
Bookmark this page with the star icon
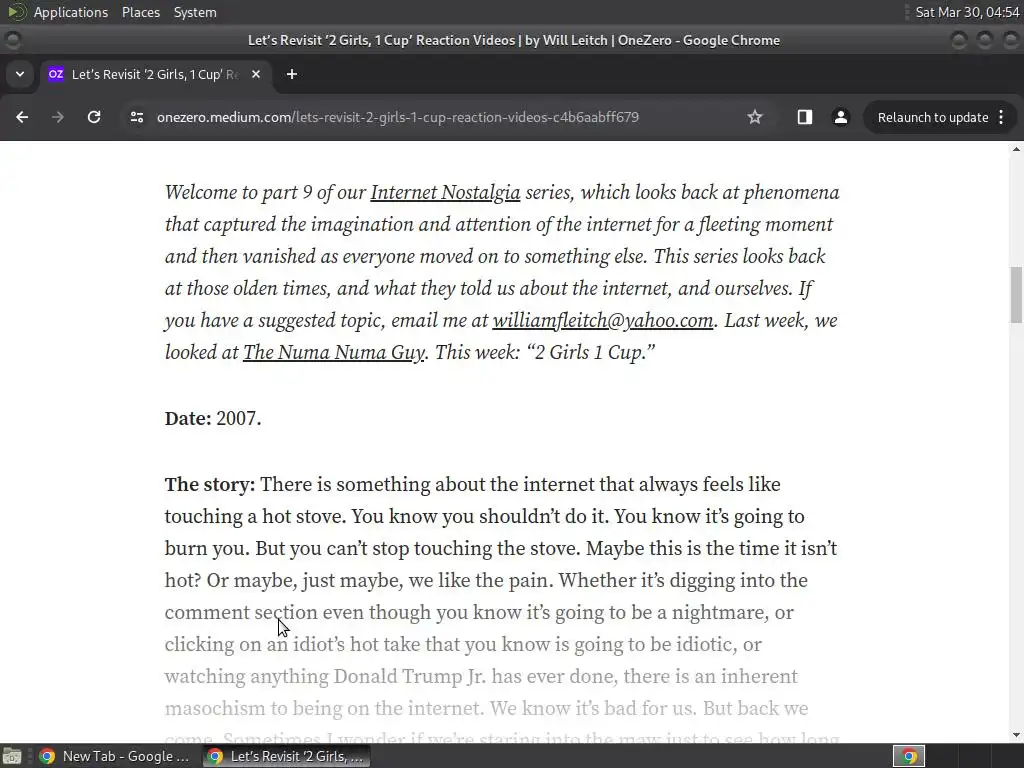(755, 117)
